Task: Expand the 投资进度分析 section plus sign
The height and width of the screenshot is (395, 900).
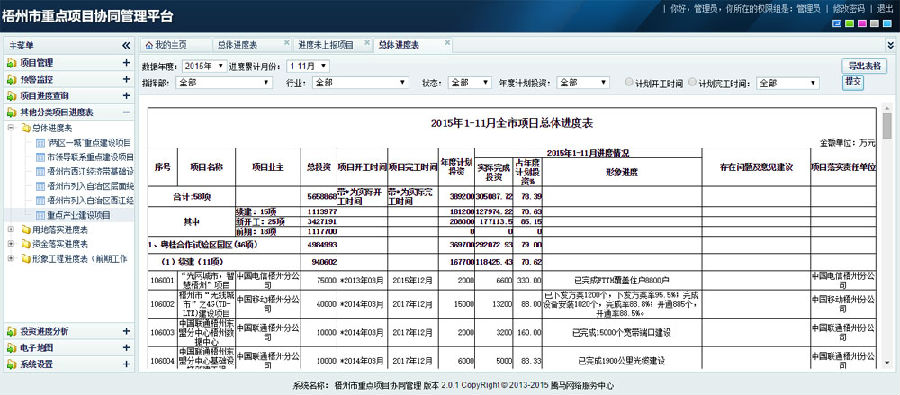Action: 126,331
